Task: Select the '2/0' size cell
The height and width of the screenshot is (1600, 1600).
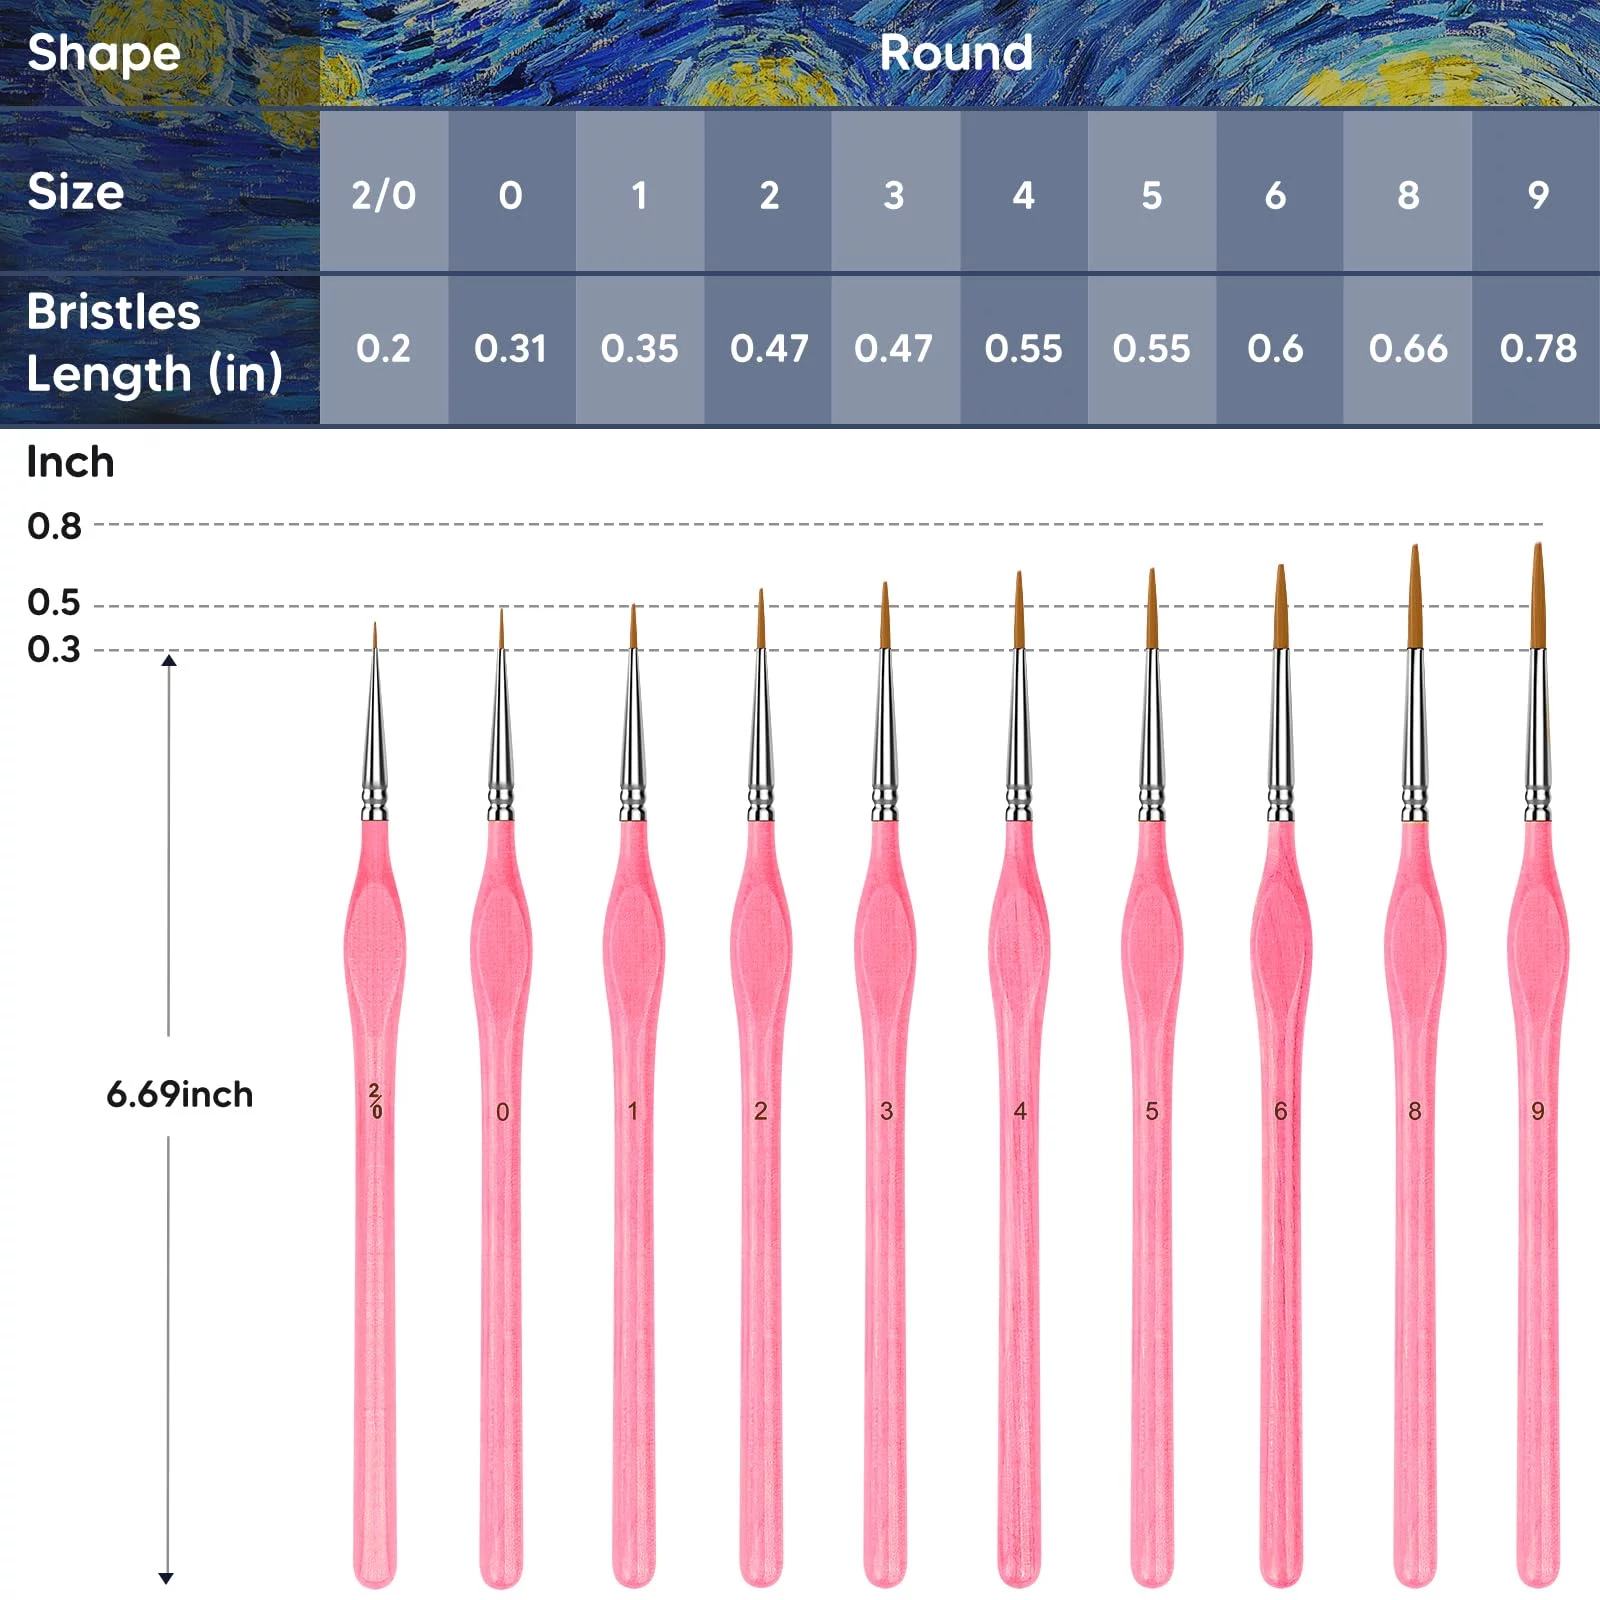Action: [x=383, y=195]
